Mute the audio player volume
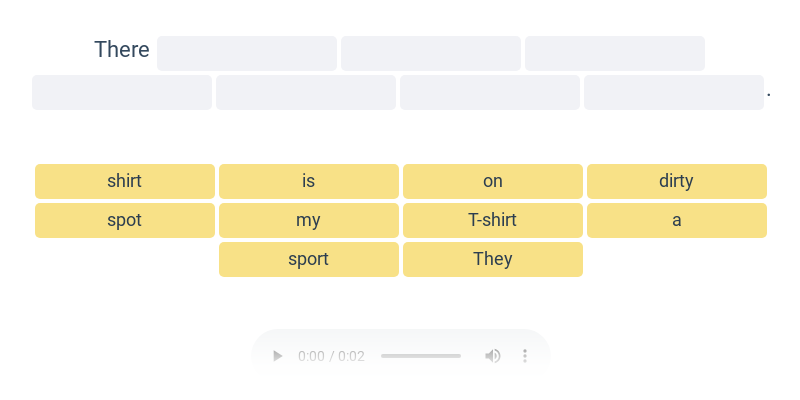This screenshot has width=800, height=400. pos(493,356)
